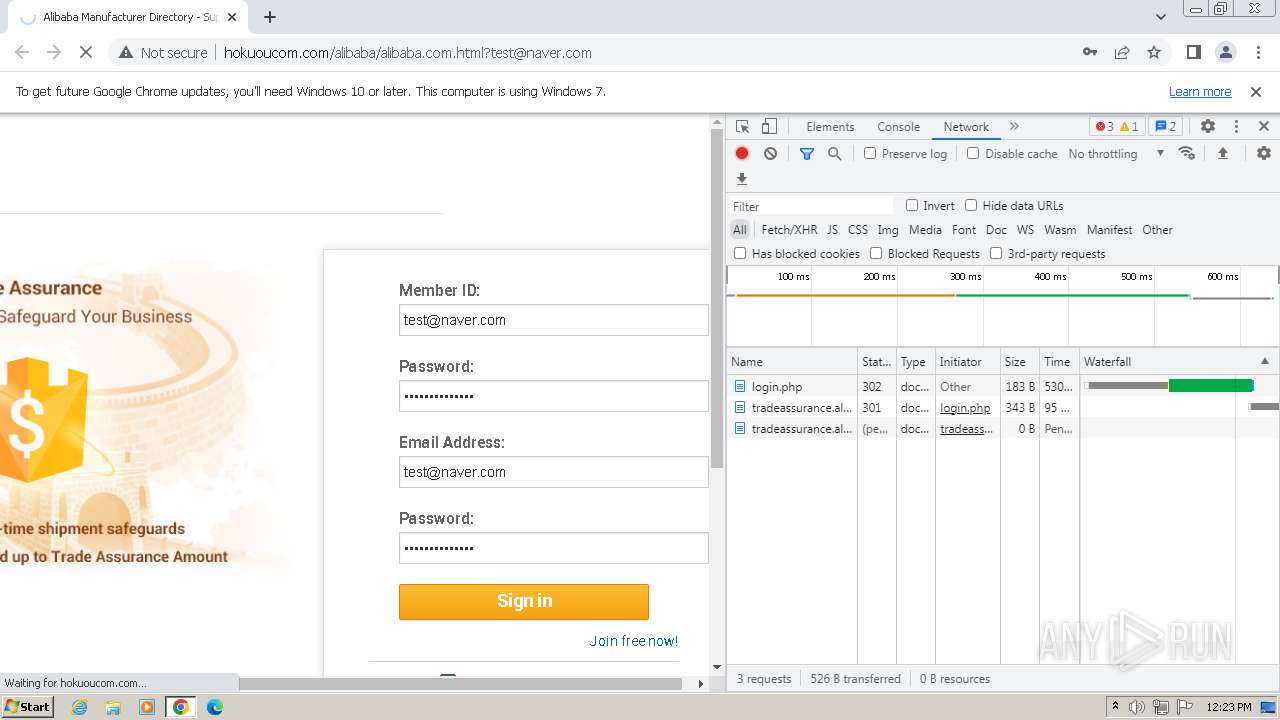1280x720 pixels.
Task: Click the Not secure site indicator
Action: coord(163,53)
